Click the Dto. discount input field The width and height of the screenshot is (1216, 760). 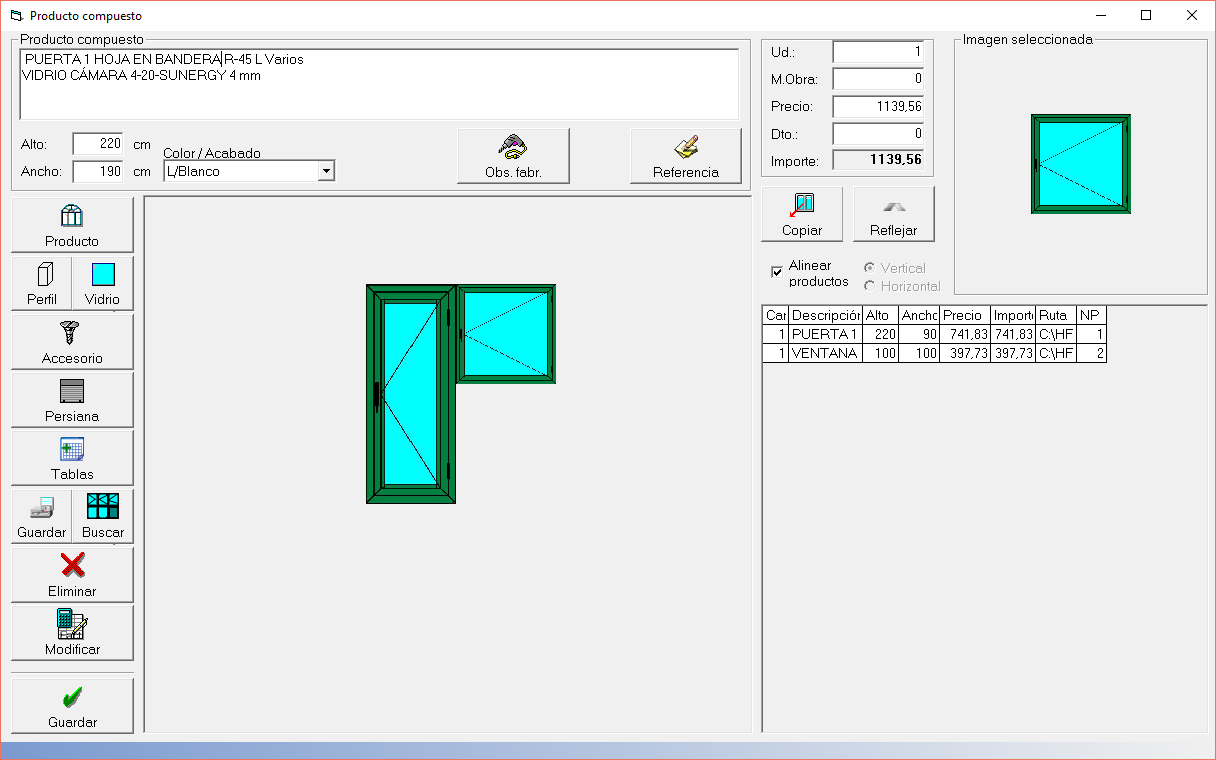(878, 133)
